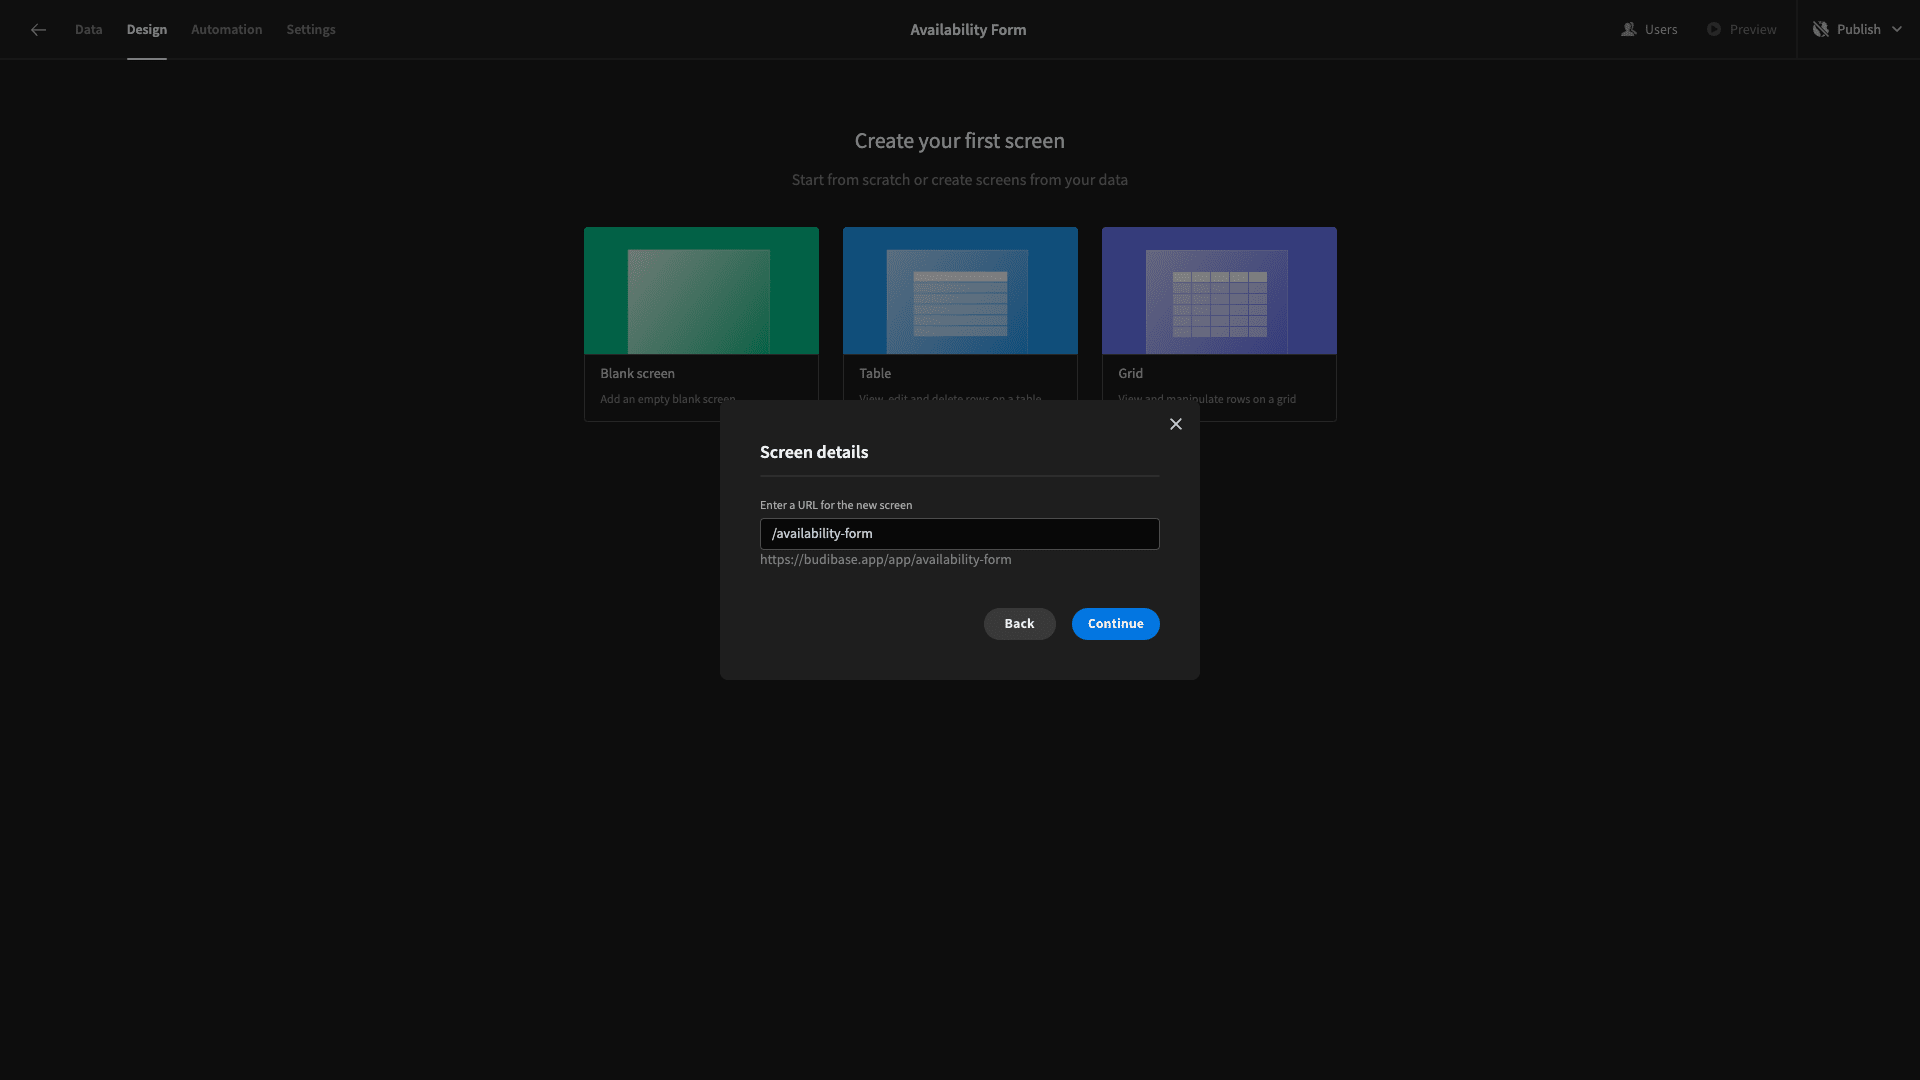Go to the Settings tab

[311, 30]
